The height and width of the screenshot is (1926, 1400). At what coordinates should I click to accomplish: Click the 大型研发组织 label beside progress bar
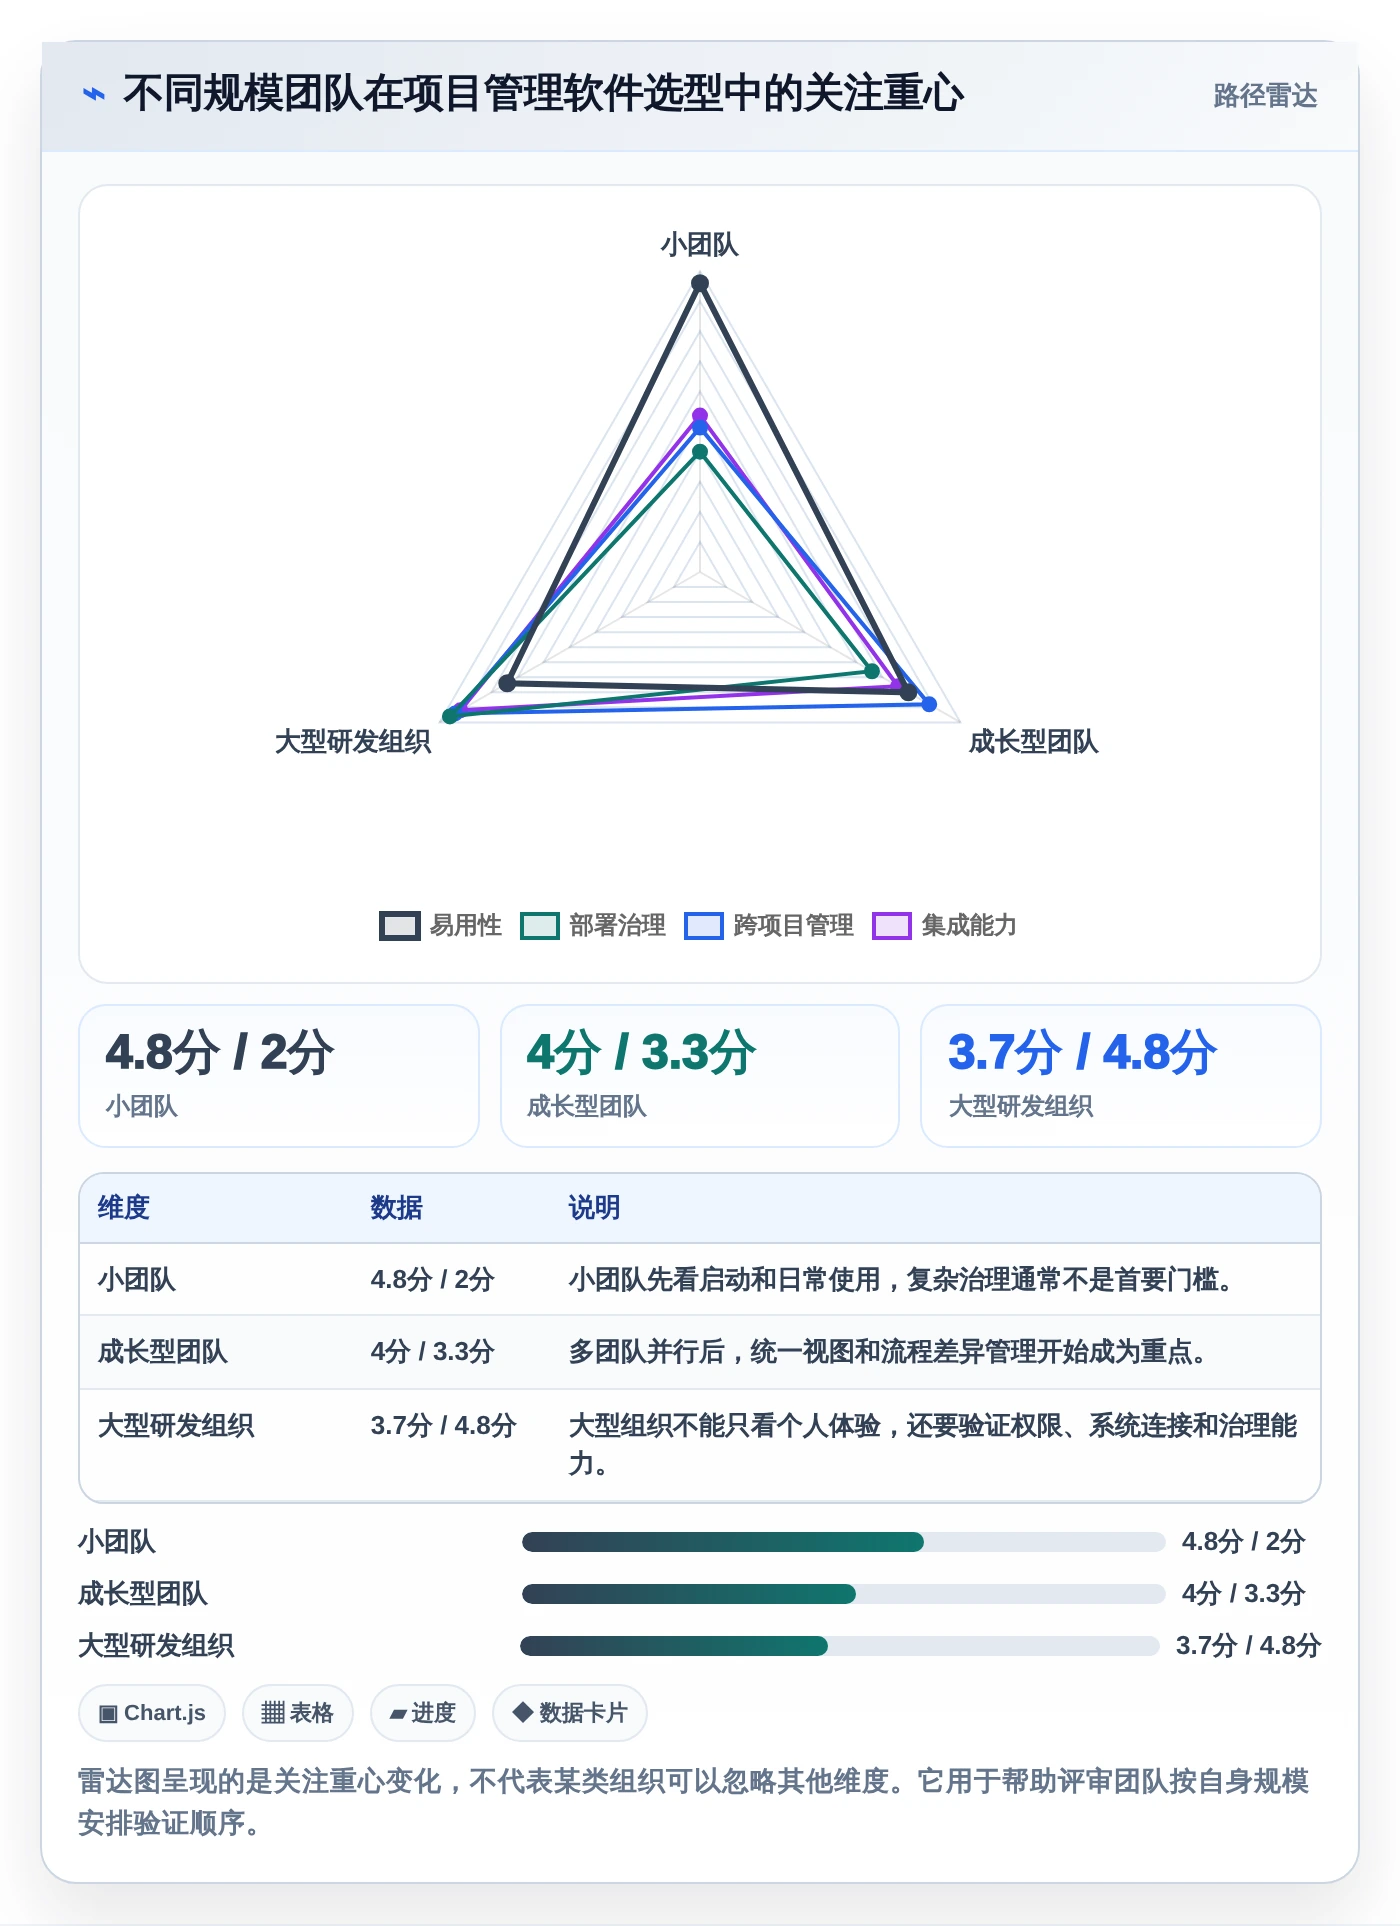[x=156, y=1646]
